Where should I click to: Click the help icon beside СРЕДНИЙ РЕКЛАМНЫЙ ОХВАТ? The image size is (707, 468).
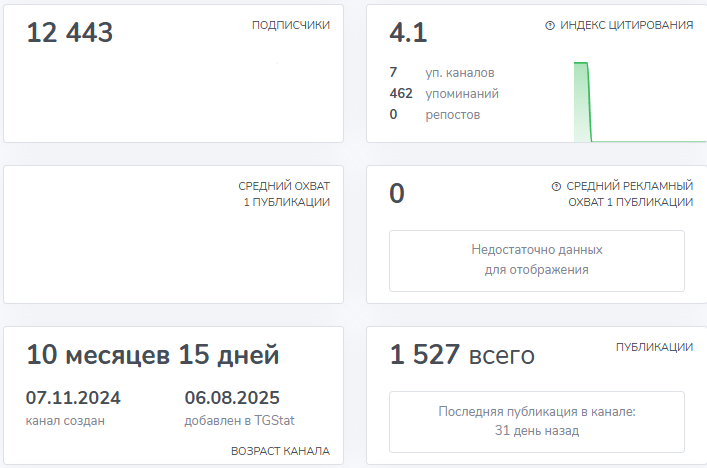point(556,186)
